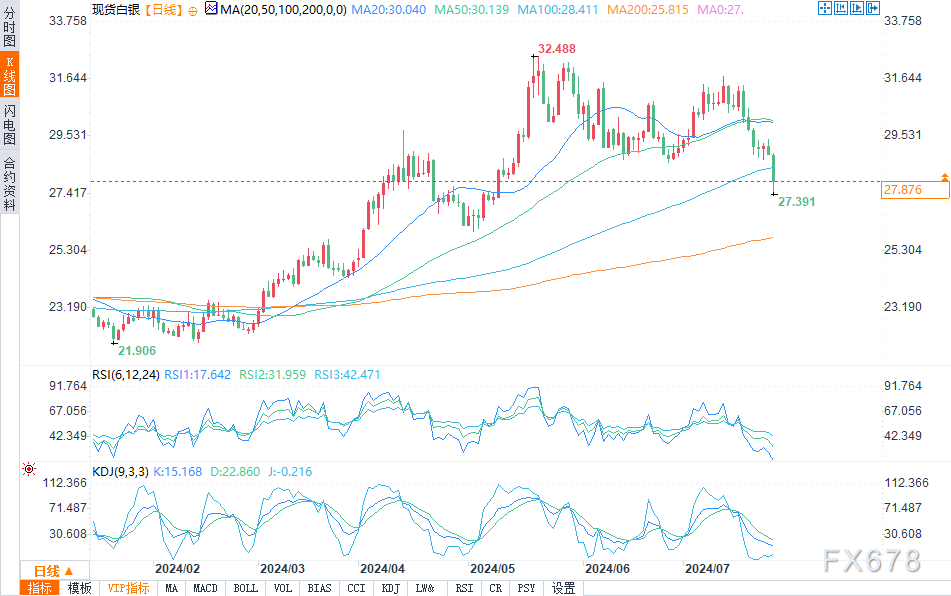Click the K:15.168 value

(x=178, y=472)
